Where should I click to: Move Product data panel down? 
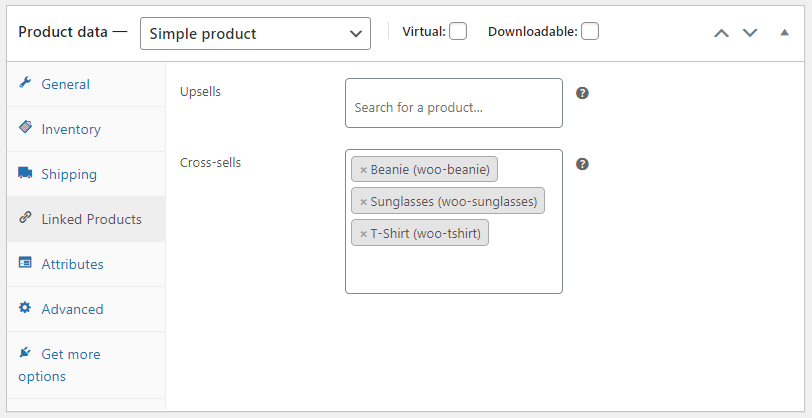point(750,33)
